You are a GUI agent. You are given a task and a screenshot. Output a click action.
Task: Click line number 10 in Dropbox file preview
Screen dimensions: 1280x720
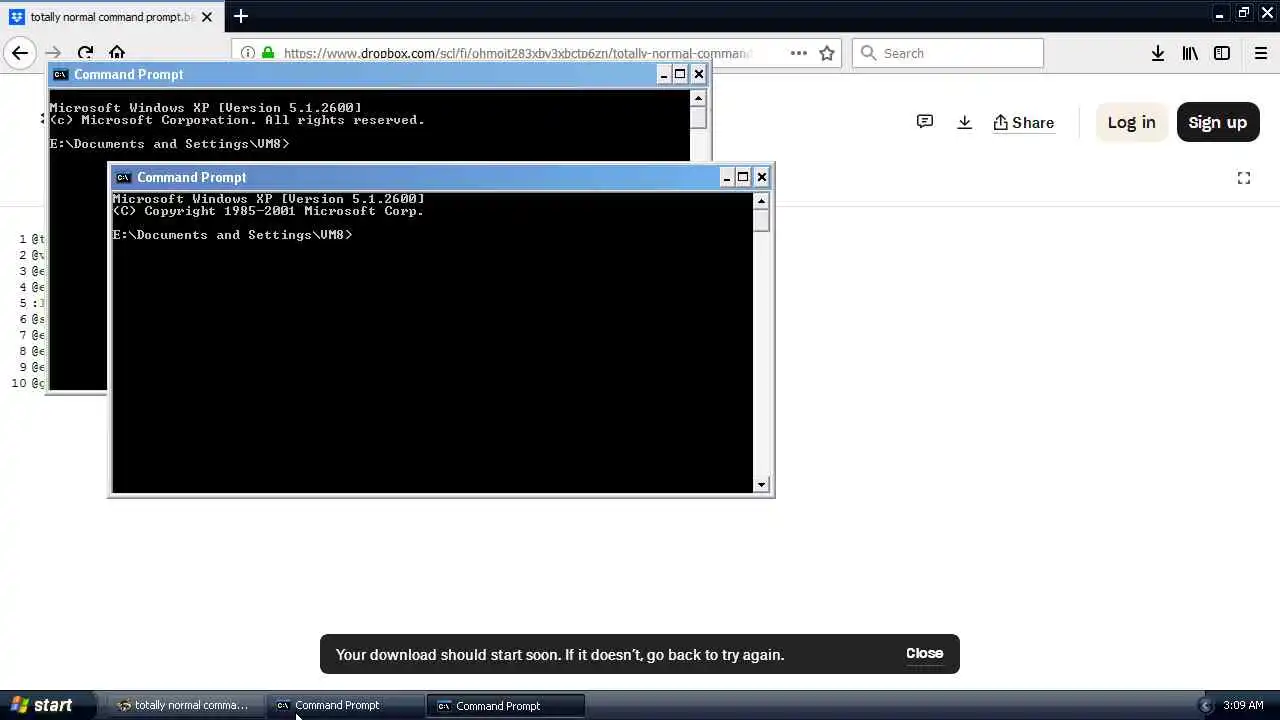18,383
